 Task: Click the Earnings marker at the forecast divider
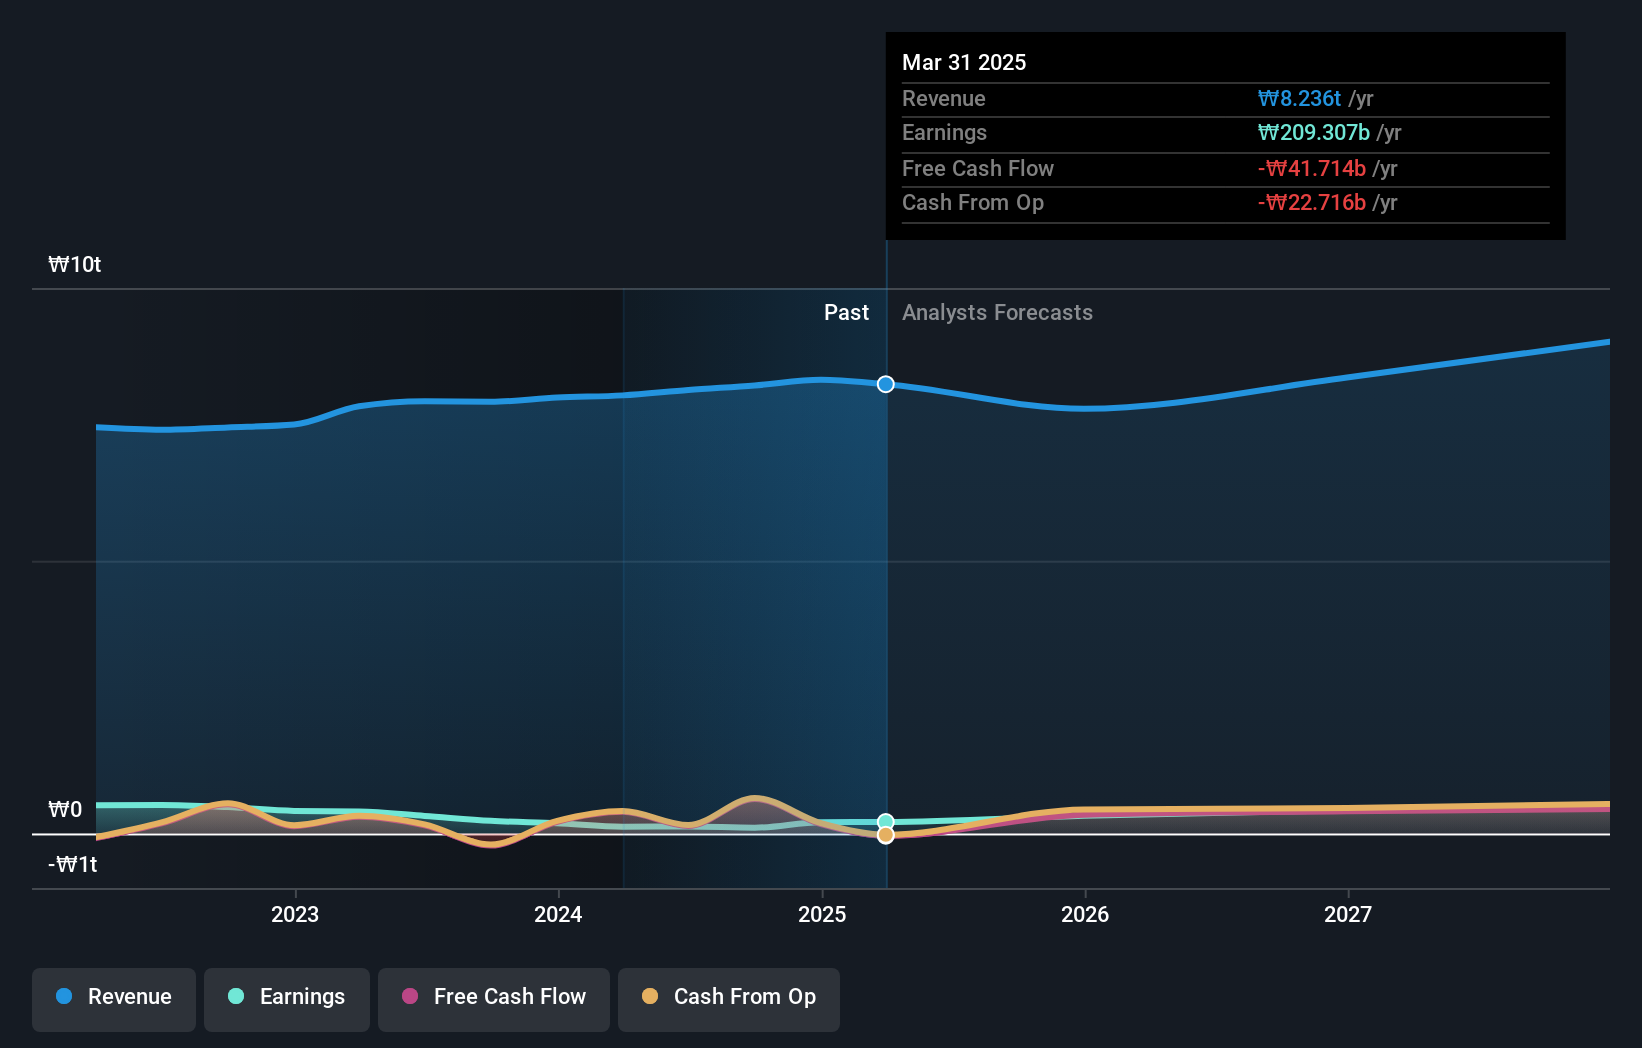click(885, 819)
